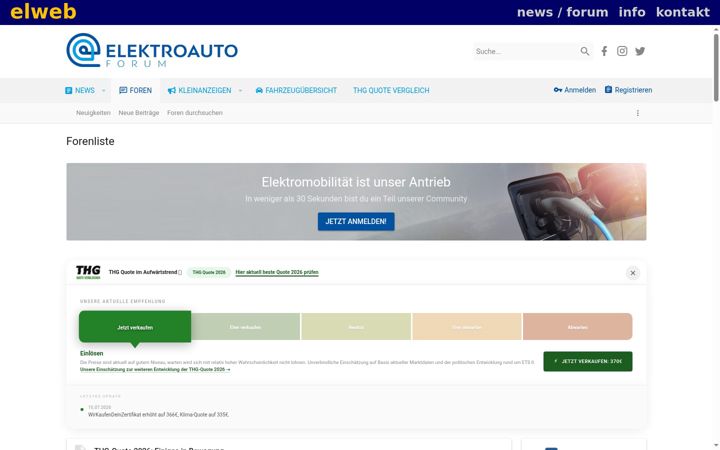Click 'WirKaufenDeinZertifikat erhöht auf 366€' update text
Screen dimensions: 720x450
(158, 415)
